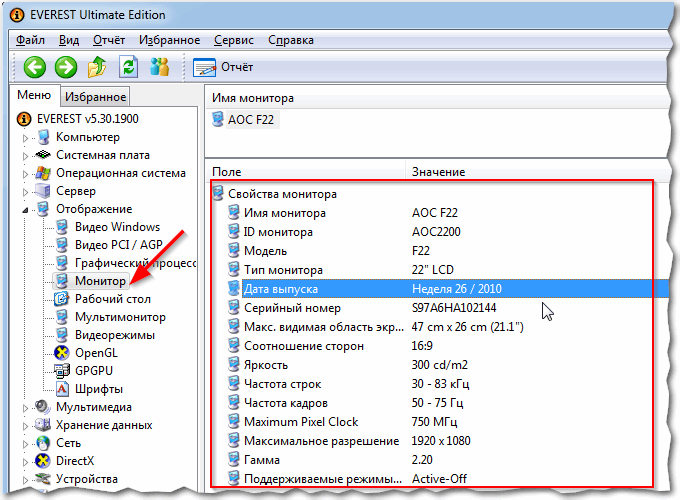Open the Сервис menu

(233, 40)
